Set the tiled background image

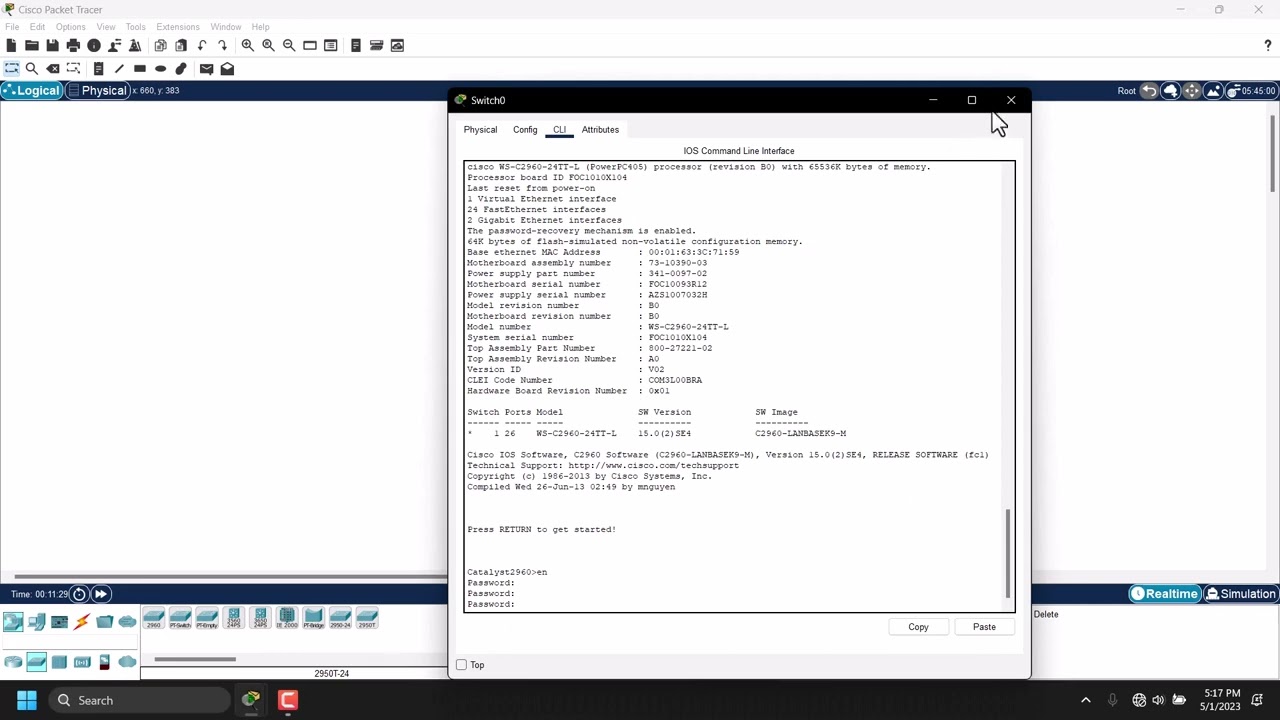click(1213, 91)
